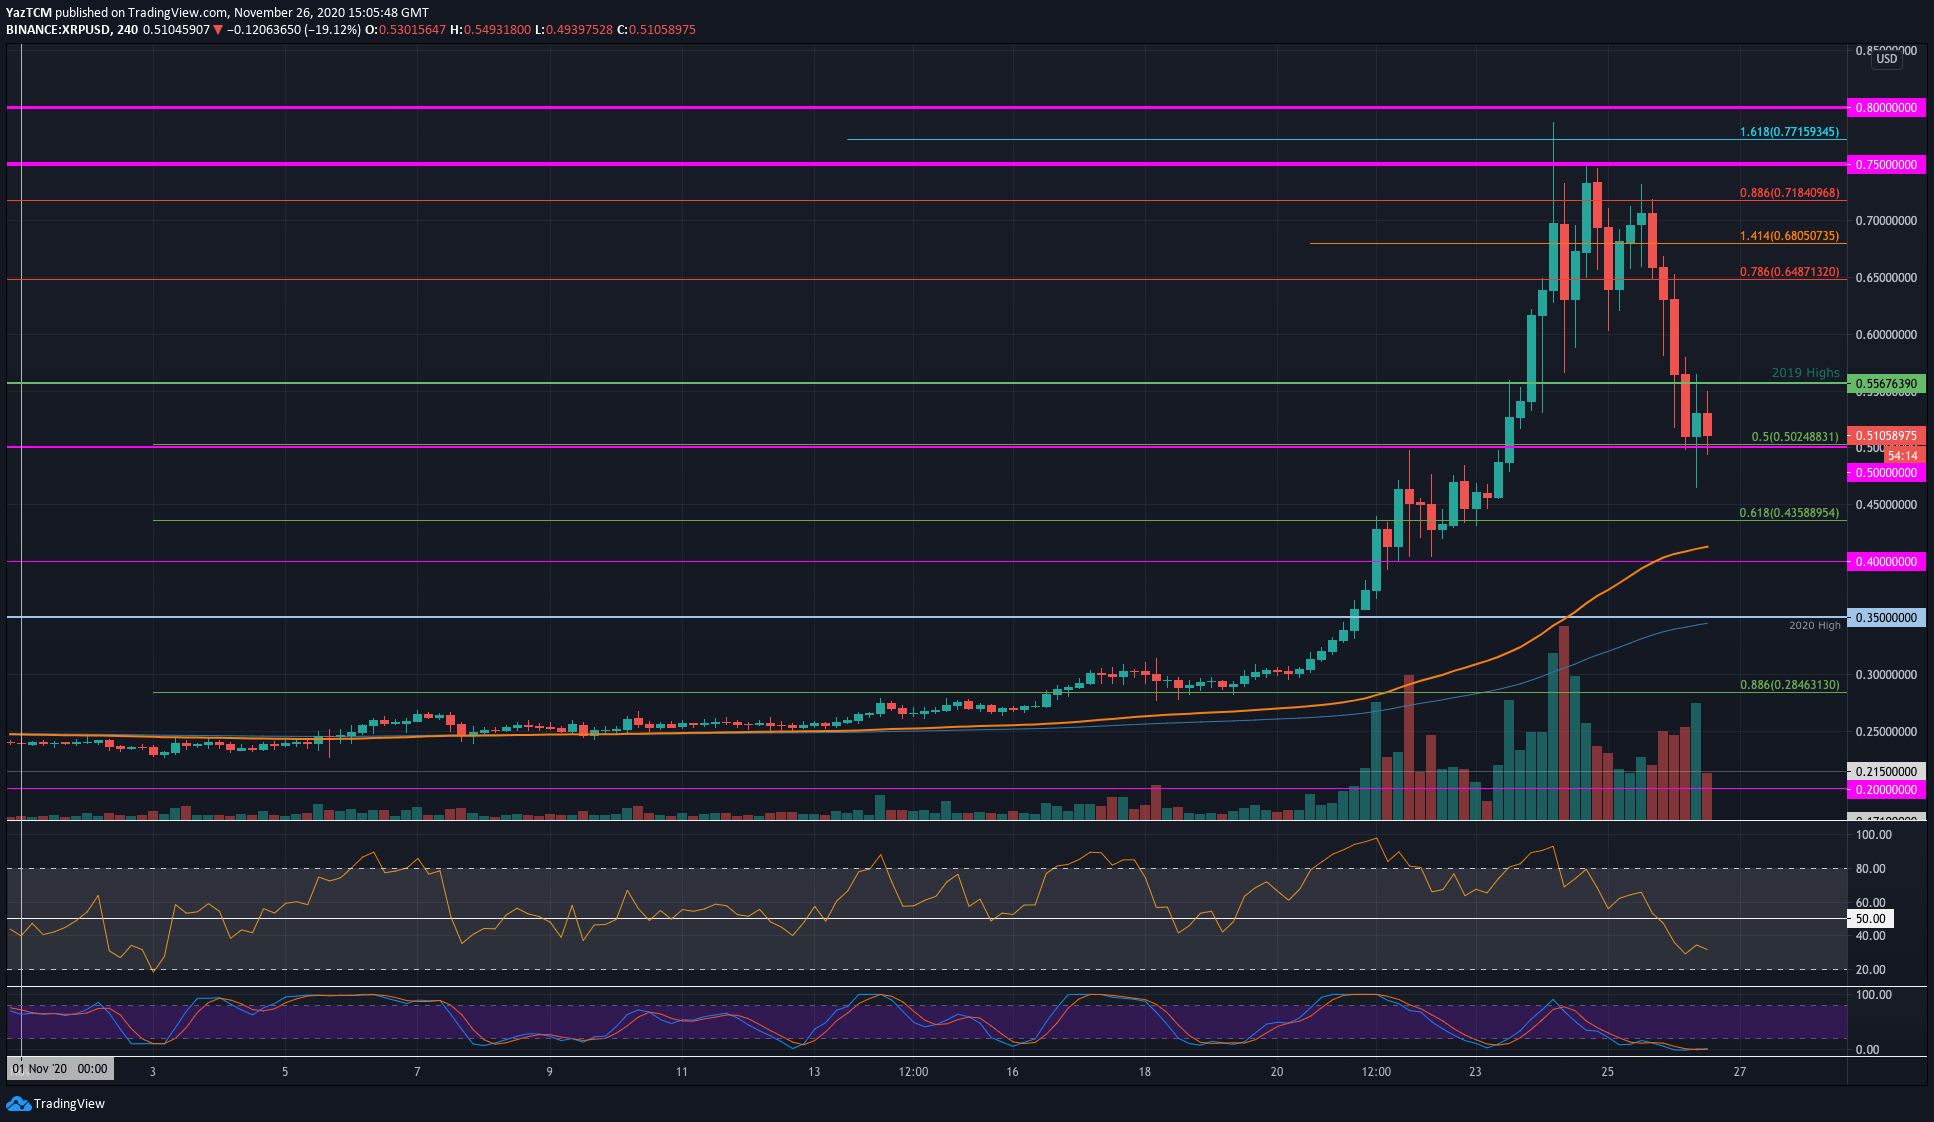Image resolution: width=1934 pixels, height=1122 pixels.
Task: Click the 0.5(0.50248831) Fibonacci label
Action: [1794, 437]
